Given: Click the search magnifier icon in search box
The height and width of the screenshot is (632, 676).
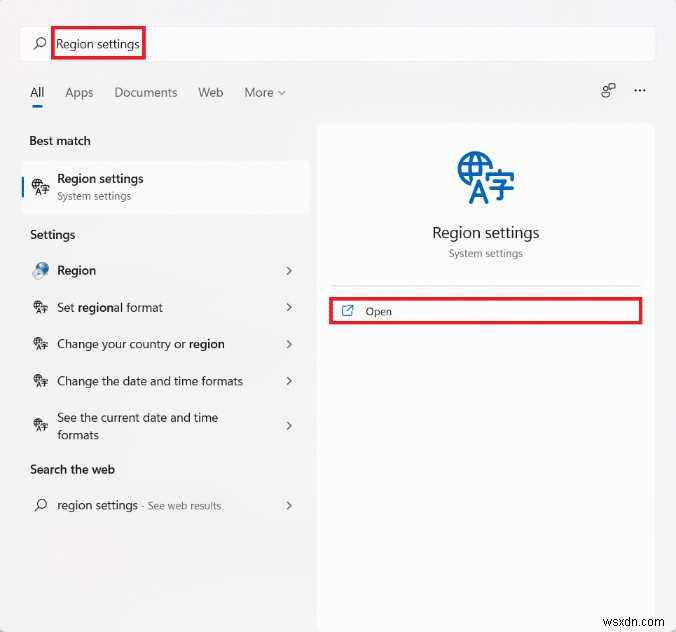Looking at the screenshot, I should coord(40,43).
